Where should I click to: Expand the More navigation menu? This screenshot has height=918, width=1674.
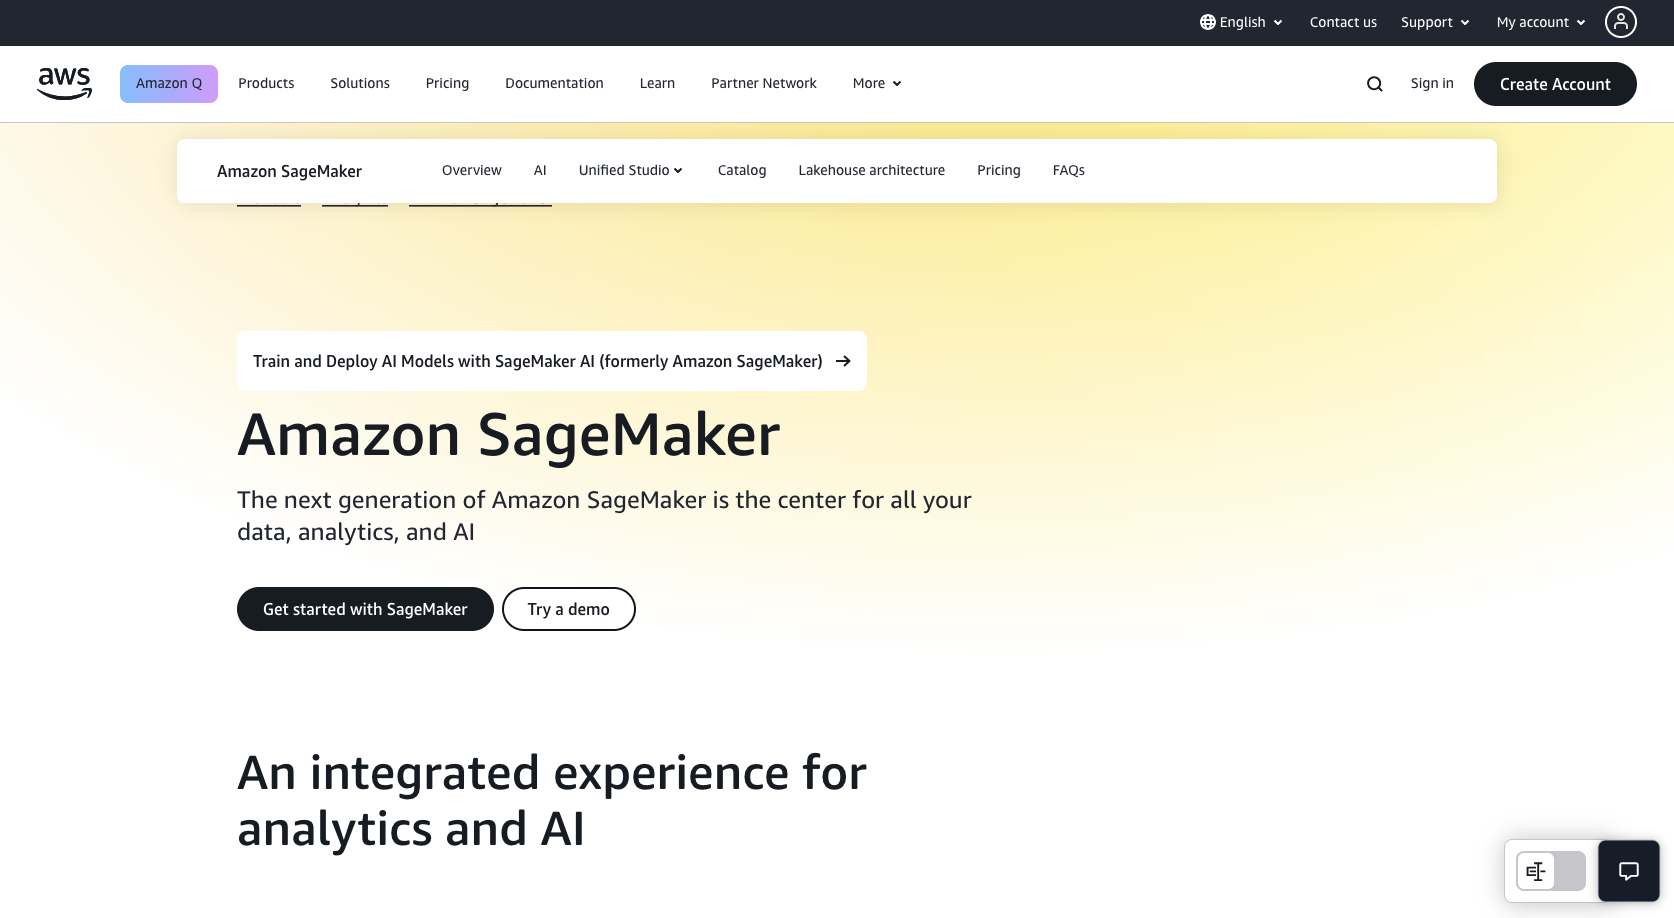[877, 83]
